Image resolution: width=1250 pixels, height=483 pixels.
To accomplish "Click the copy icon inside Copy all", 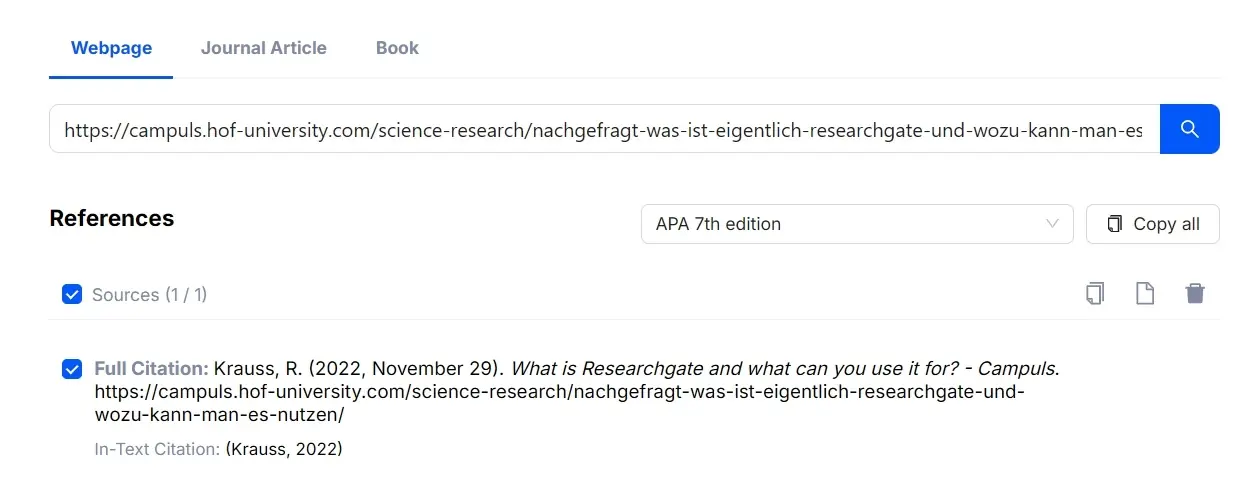I will [1114, 224].
